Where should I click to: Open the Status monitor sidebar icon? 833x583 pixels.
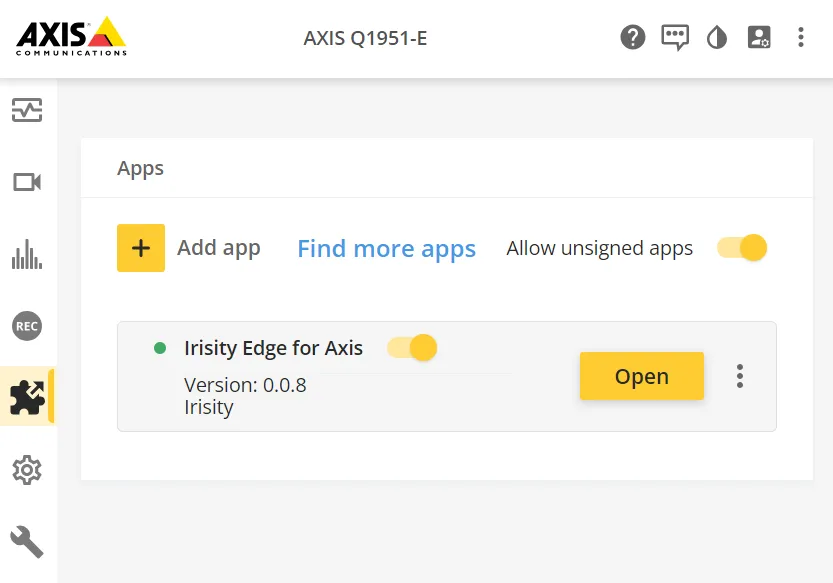[x=27, y=110]
